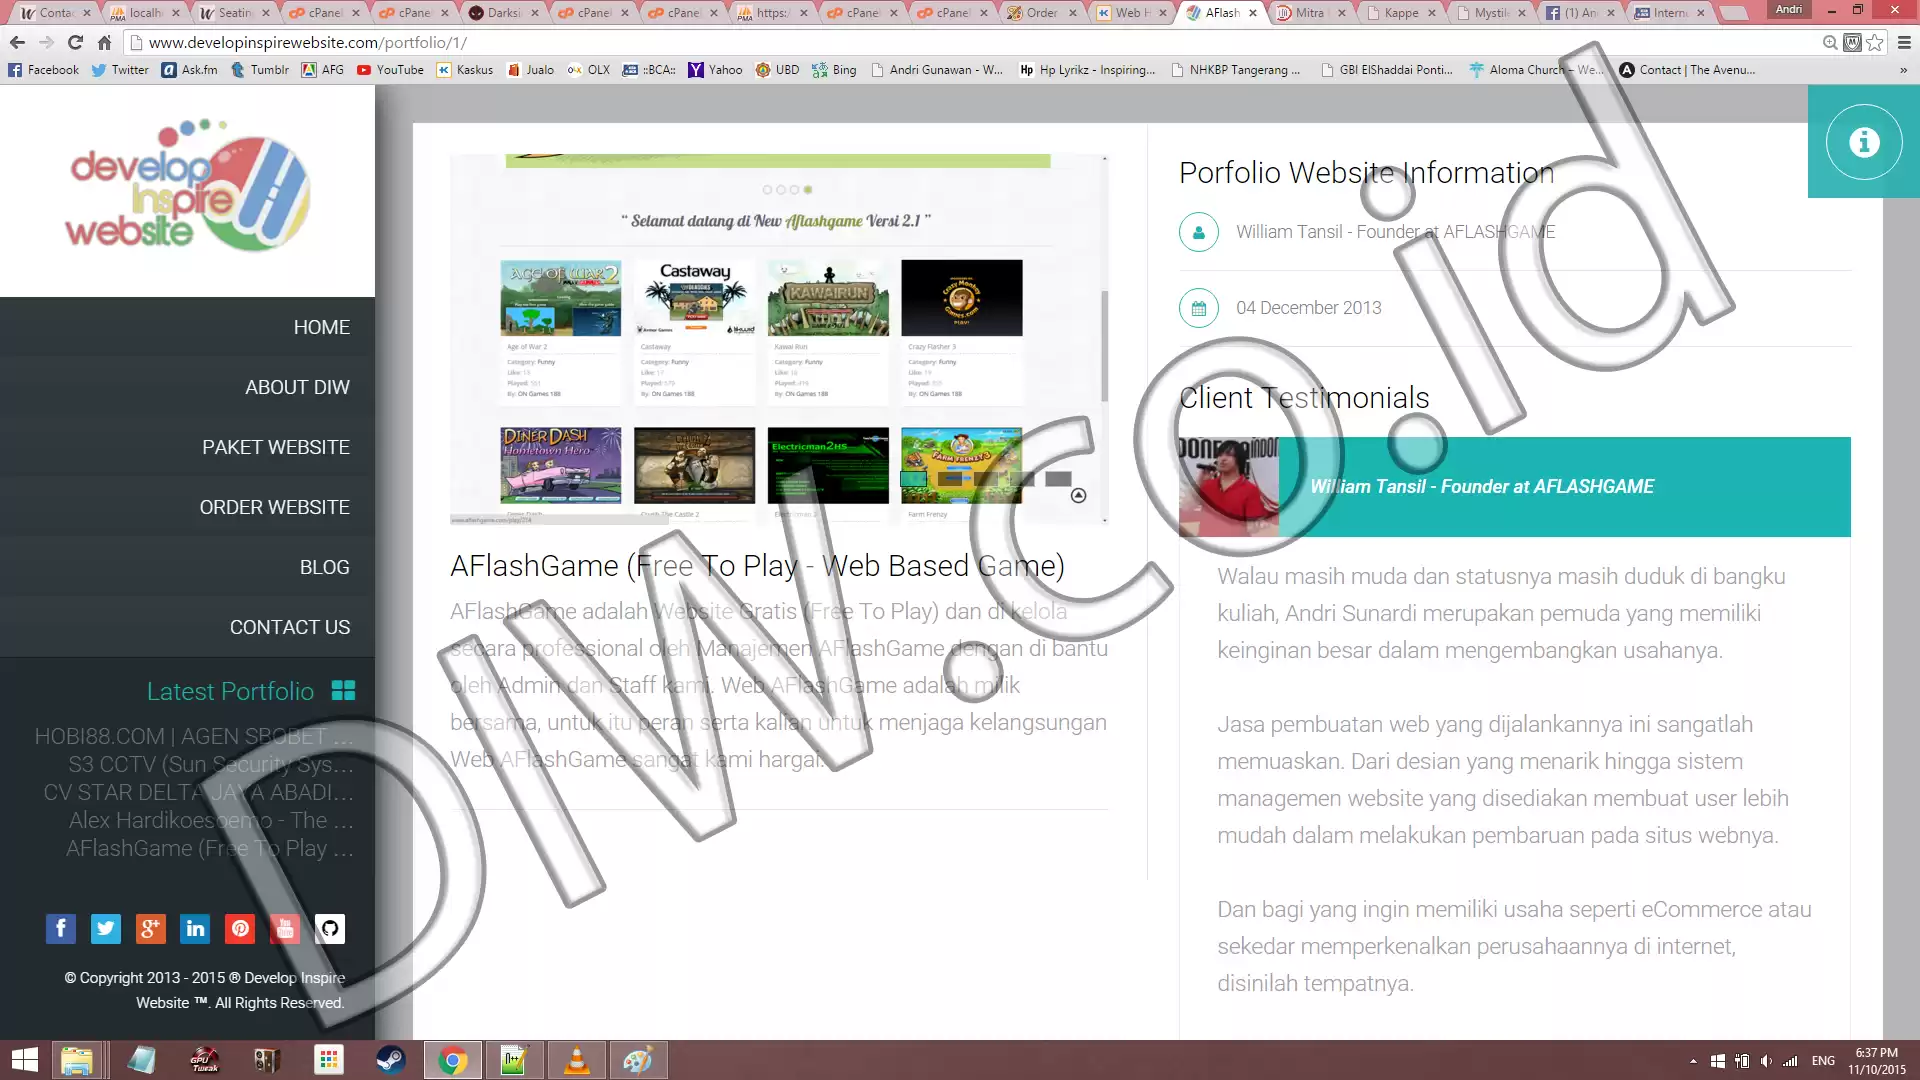This screenshot has width=1920, height=1080.
Task: Open HOBI88.COM portfolio link
Action: 194,736
